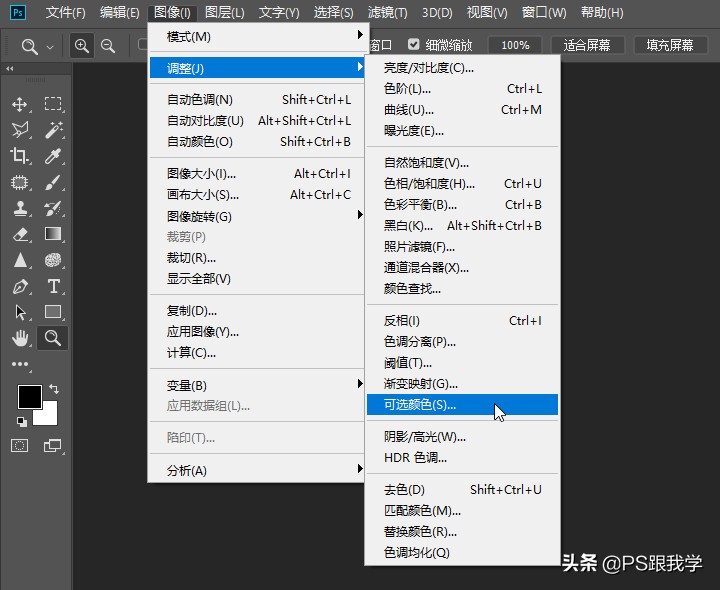
Task: Select the Crop tool
Action: click(x=19, y=156)
